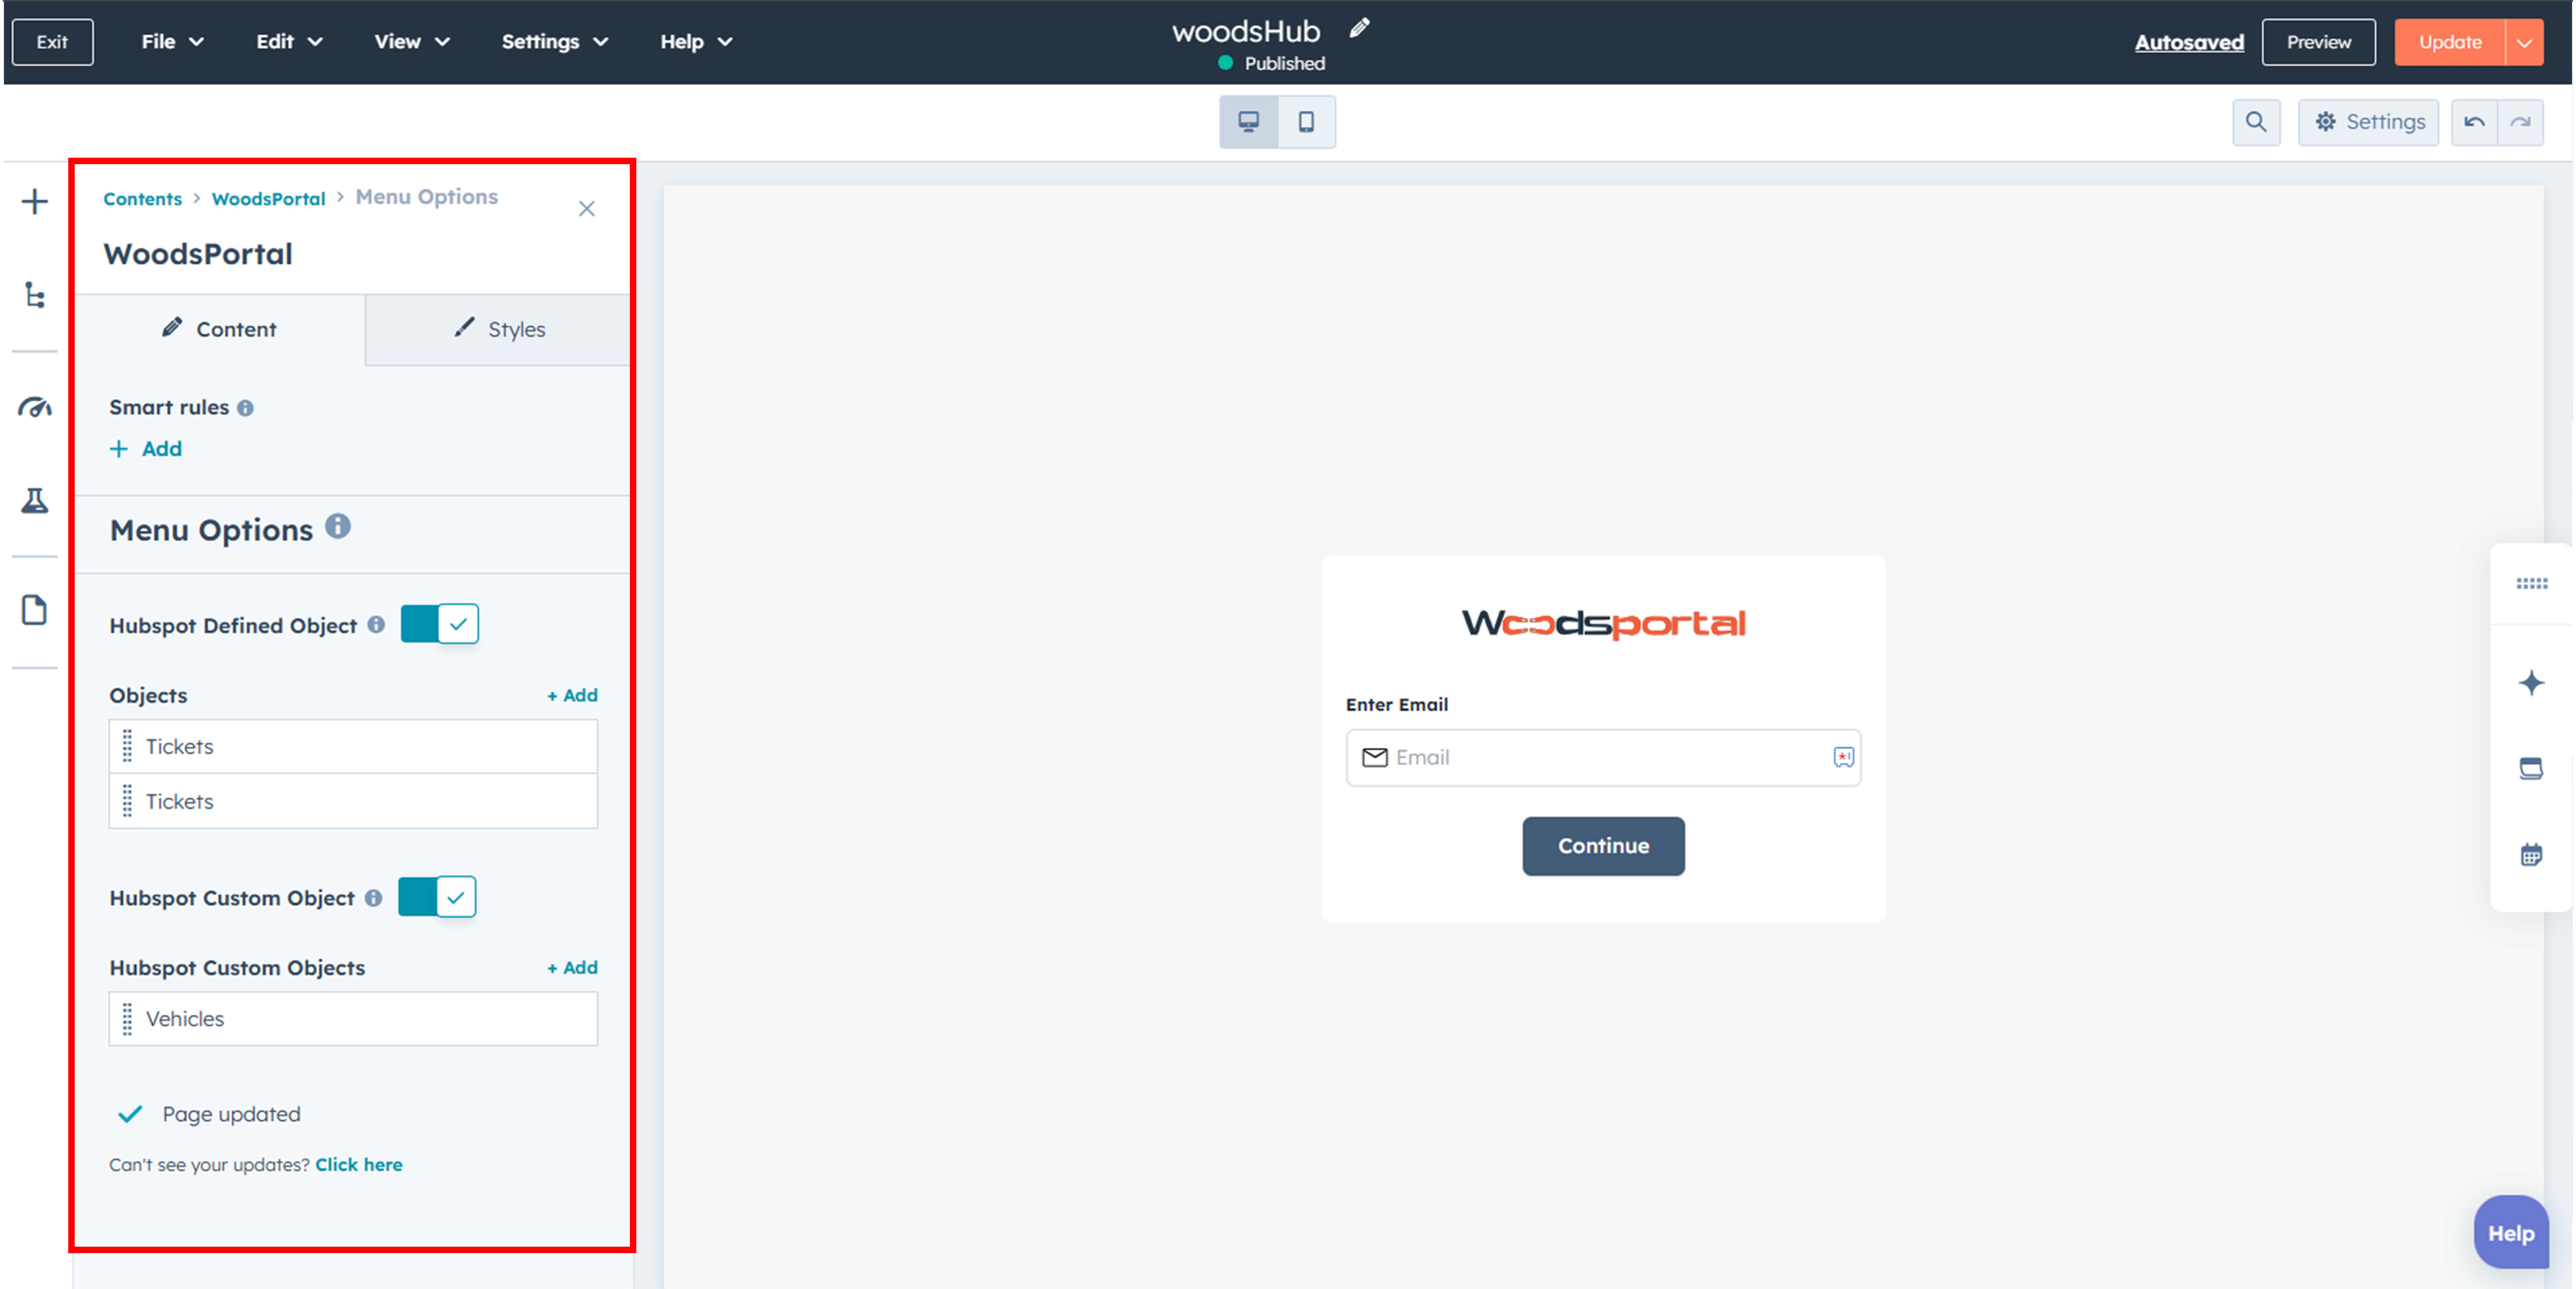Screen dimensions: 2576x1289
Task: Click drag handle of second Tickets row
Action: (x=127, y=801)
